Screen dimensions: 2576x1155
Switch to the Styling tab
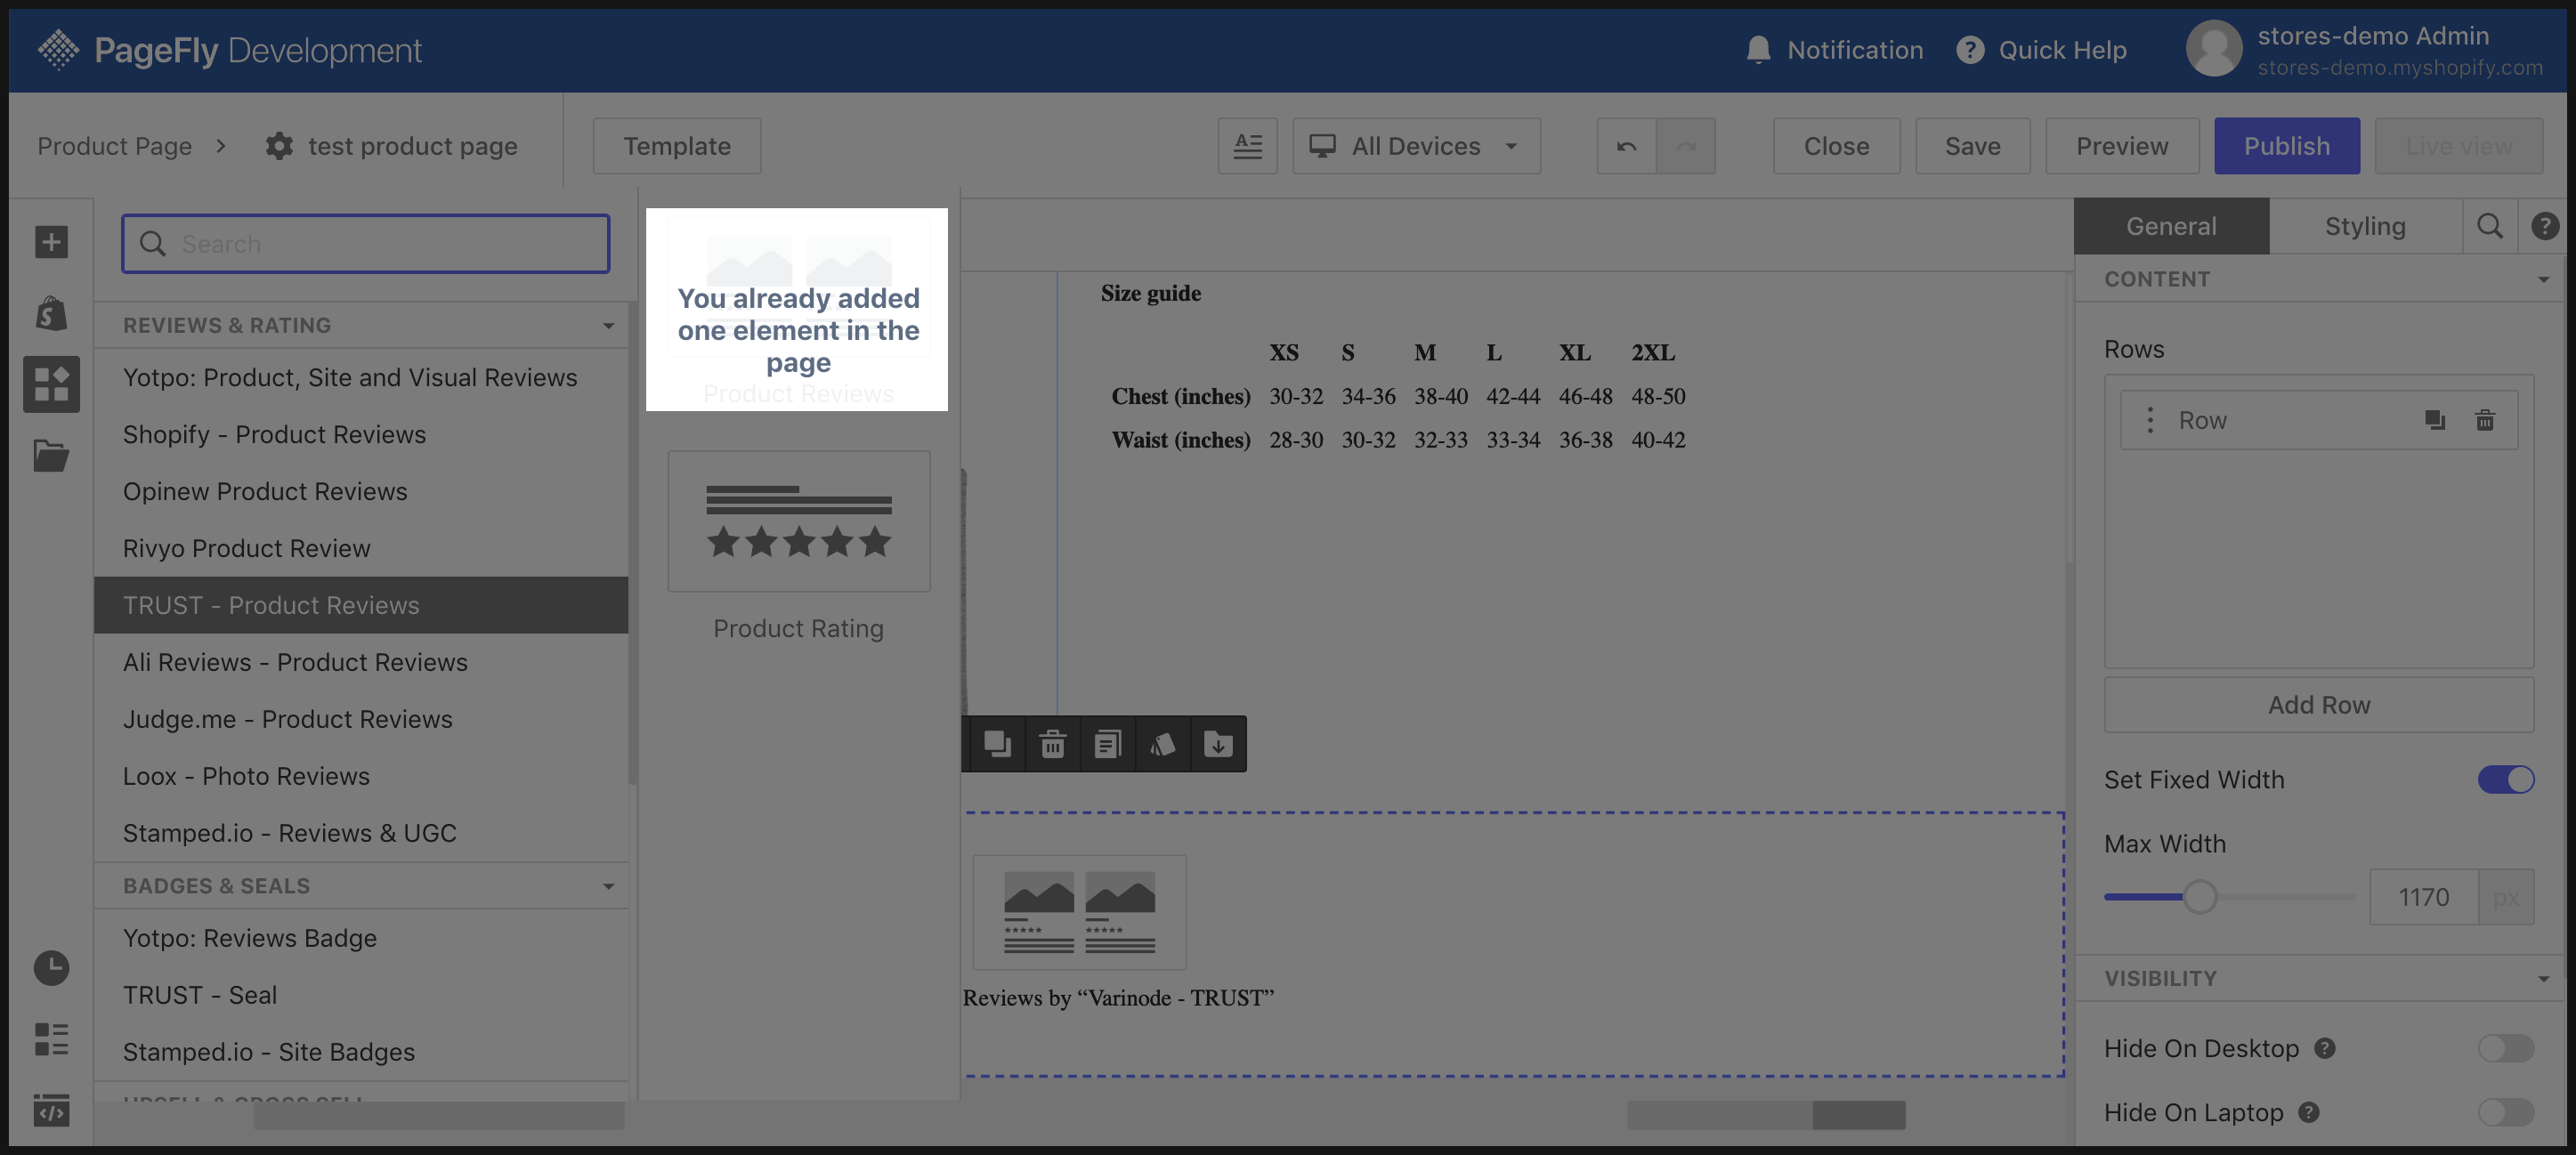point(2365,226)
